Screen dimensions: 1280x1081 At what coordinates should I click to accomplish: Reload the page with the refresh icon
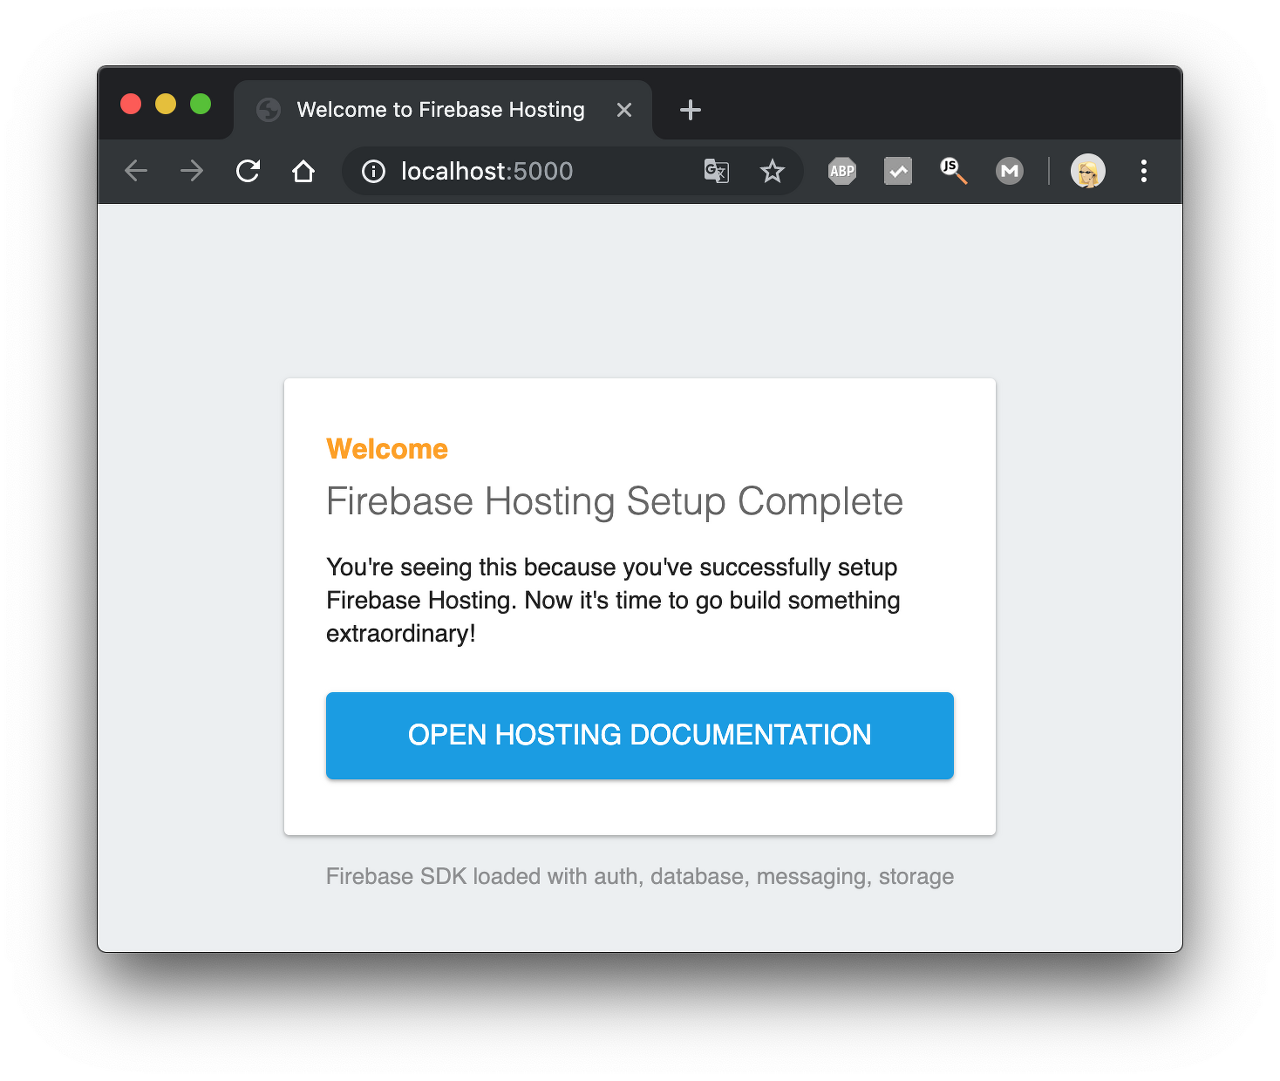248,171
